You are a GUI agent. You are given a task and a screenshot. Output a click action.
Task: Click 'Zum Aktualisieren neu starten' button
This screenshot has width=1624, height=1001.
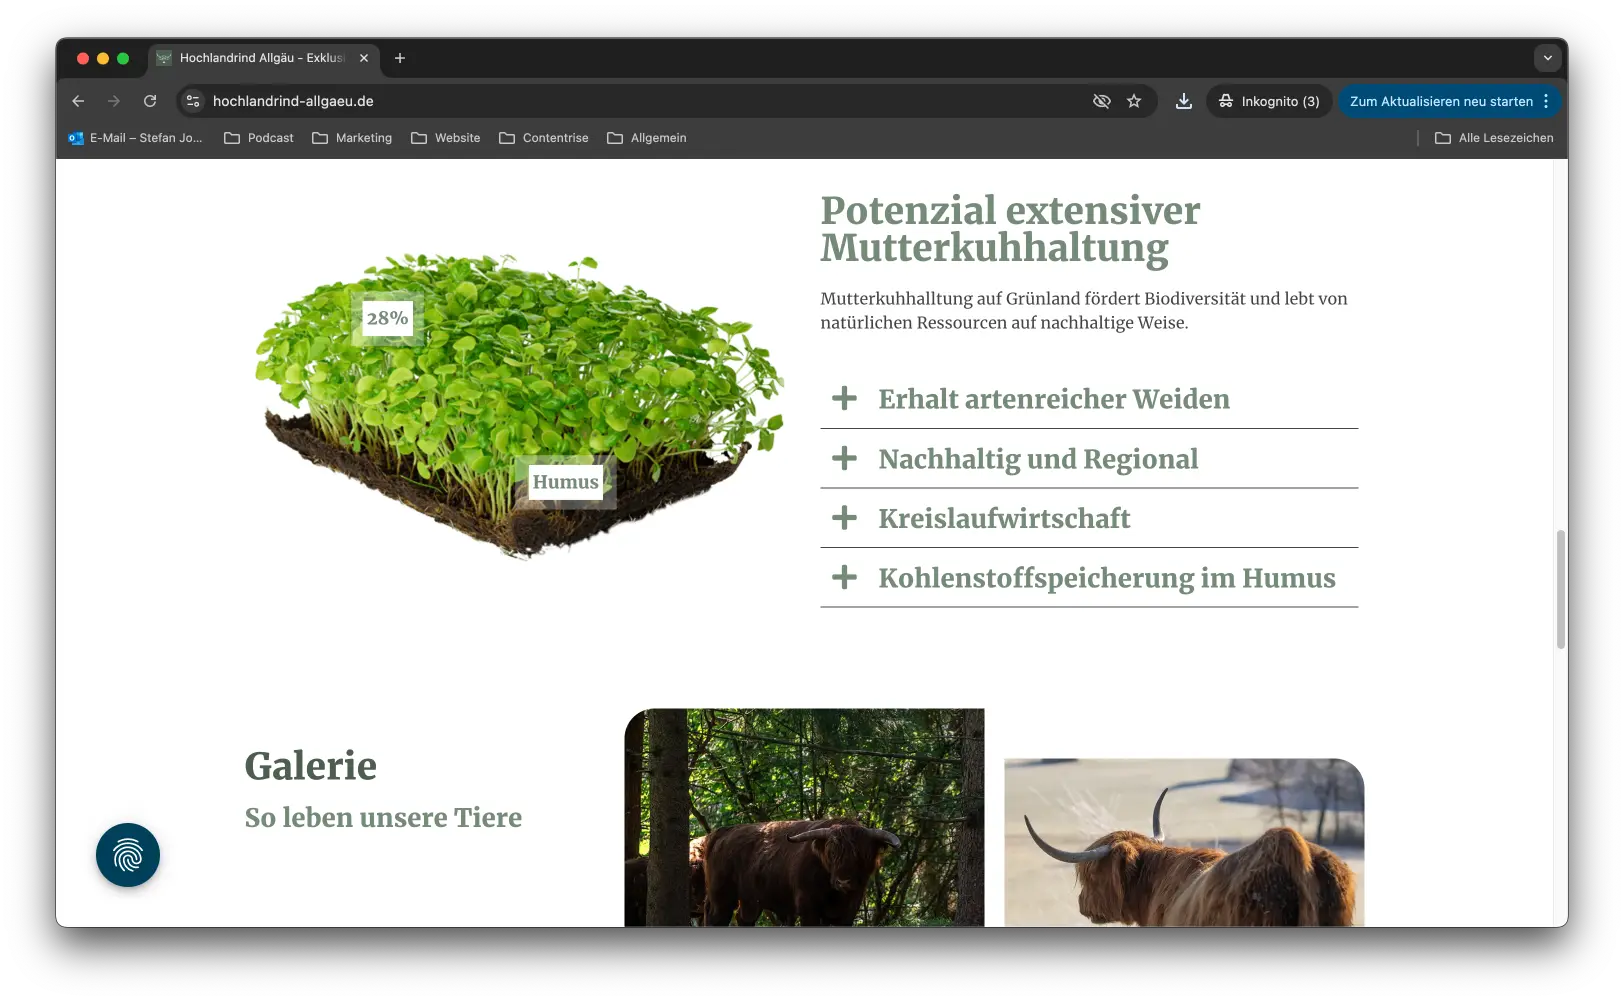tap(1440, 101)
